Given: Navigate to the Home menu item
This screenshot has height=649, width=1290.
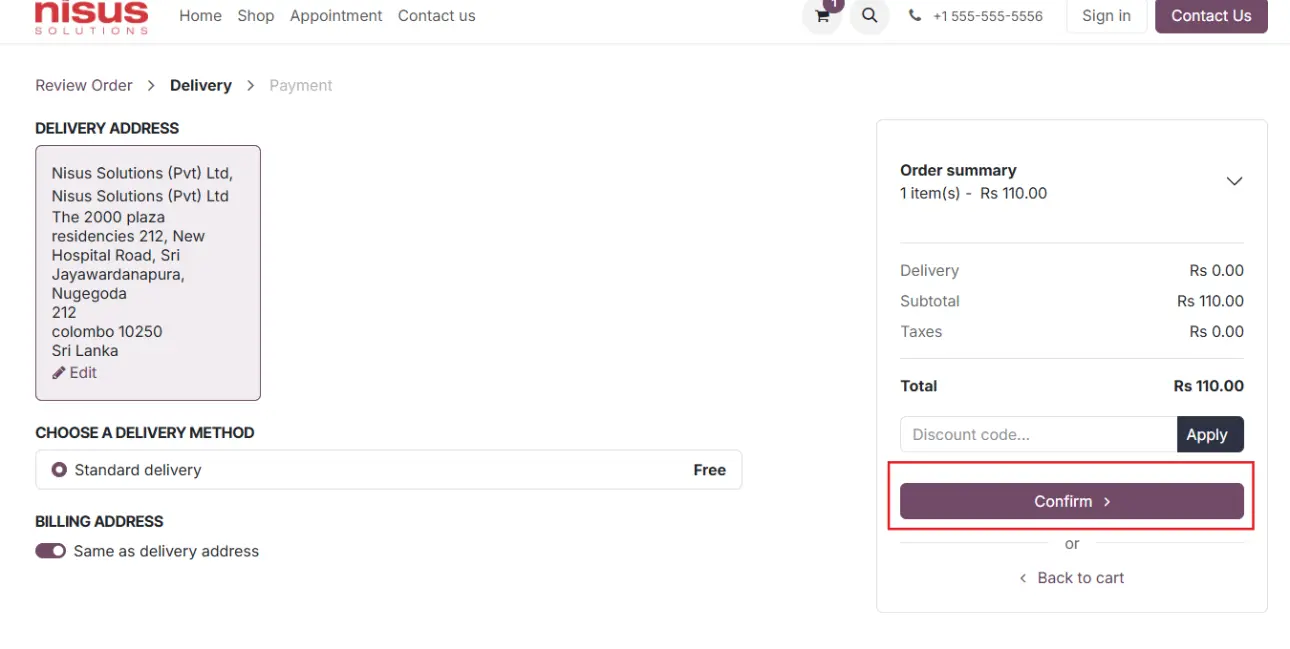Looking at the screenshot, I should (x=200, y=16).
